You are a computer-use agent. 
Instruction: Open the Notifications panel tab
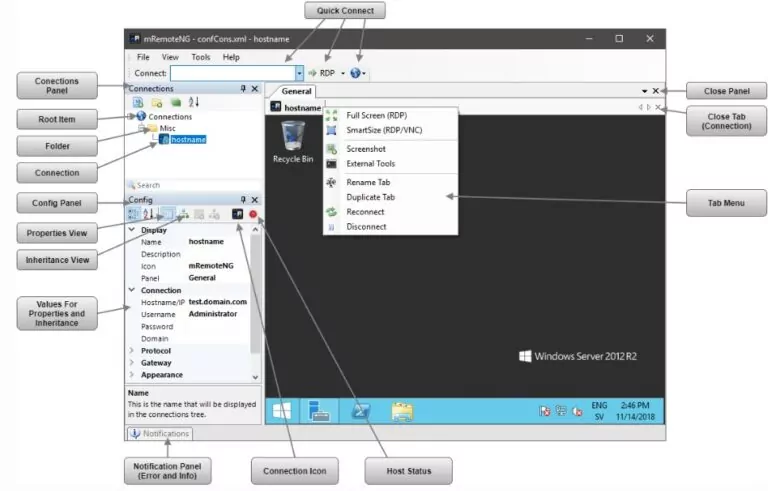[x=160, y=434]
